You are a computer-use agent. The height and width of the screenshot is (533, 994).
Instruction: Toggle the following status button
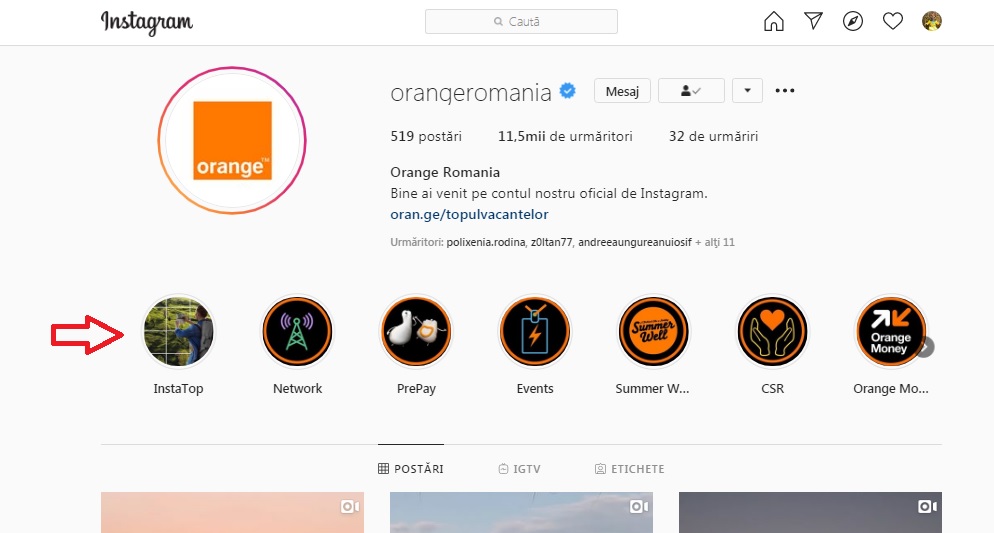click(x=691, y=91)
